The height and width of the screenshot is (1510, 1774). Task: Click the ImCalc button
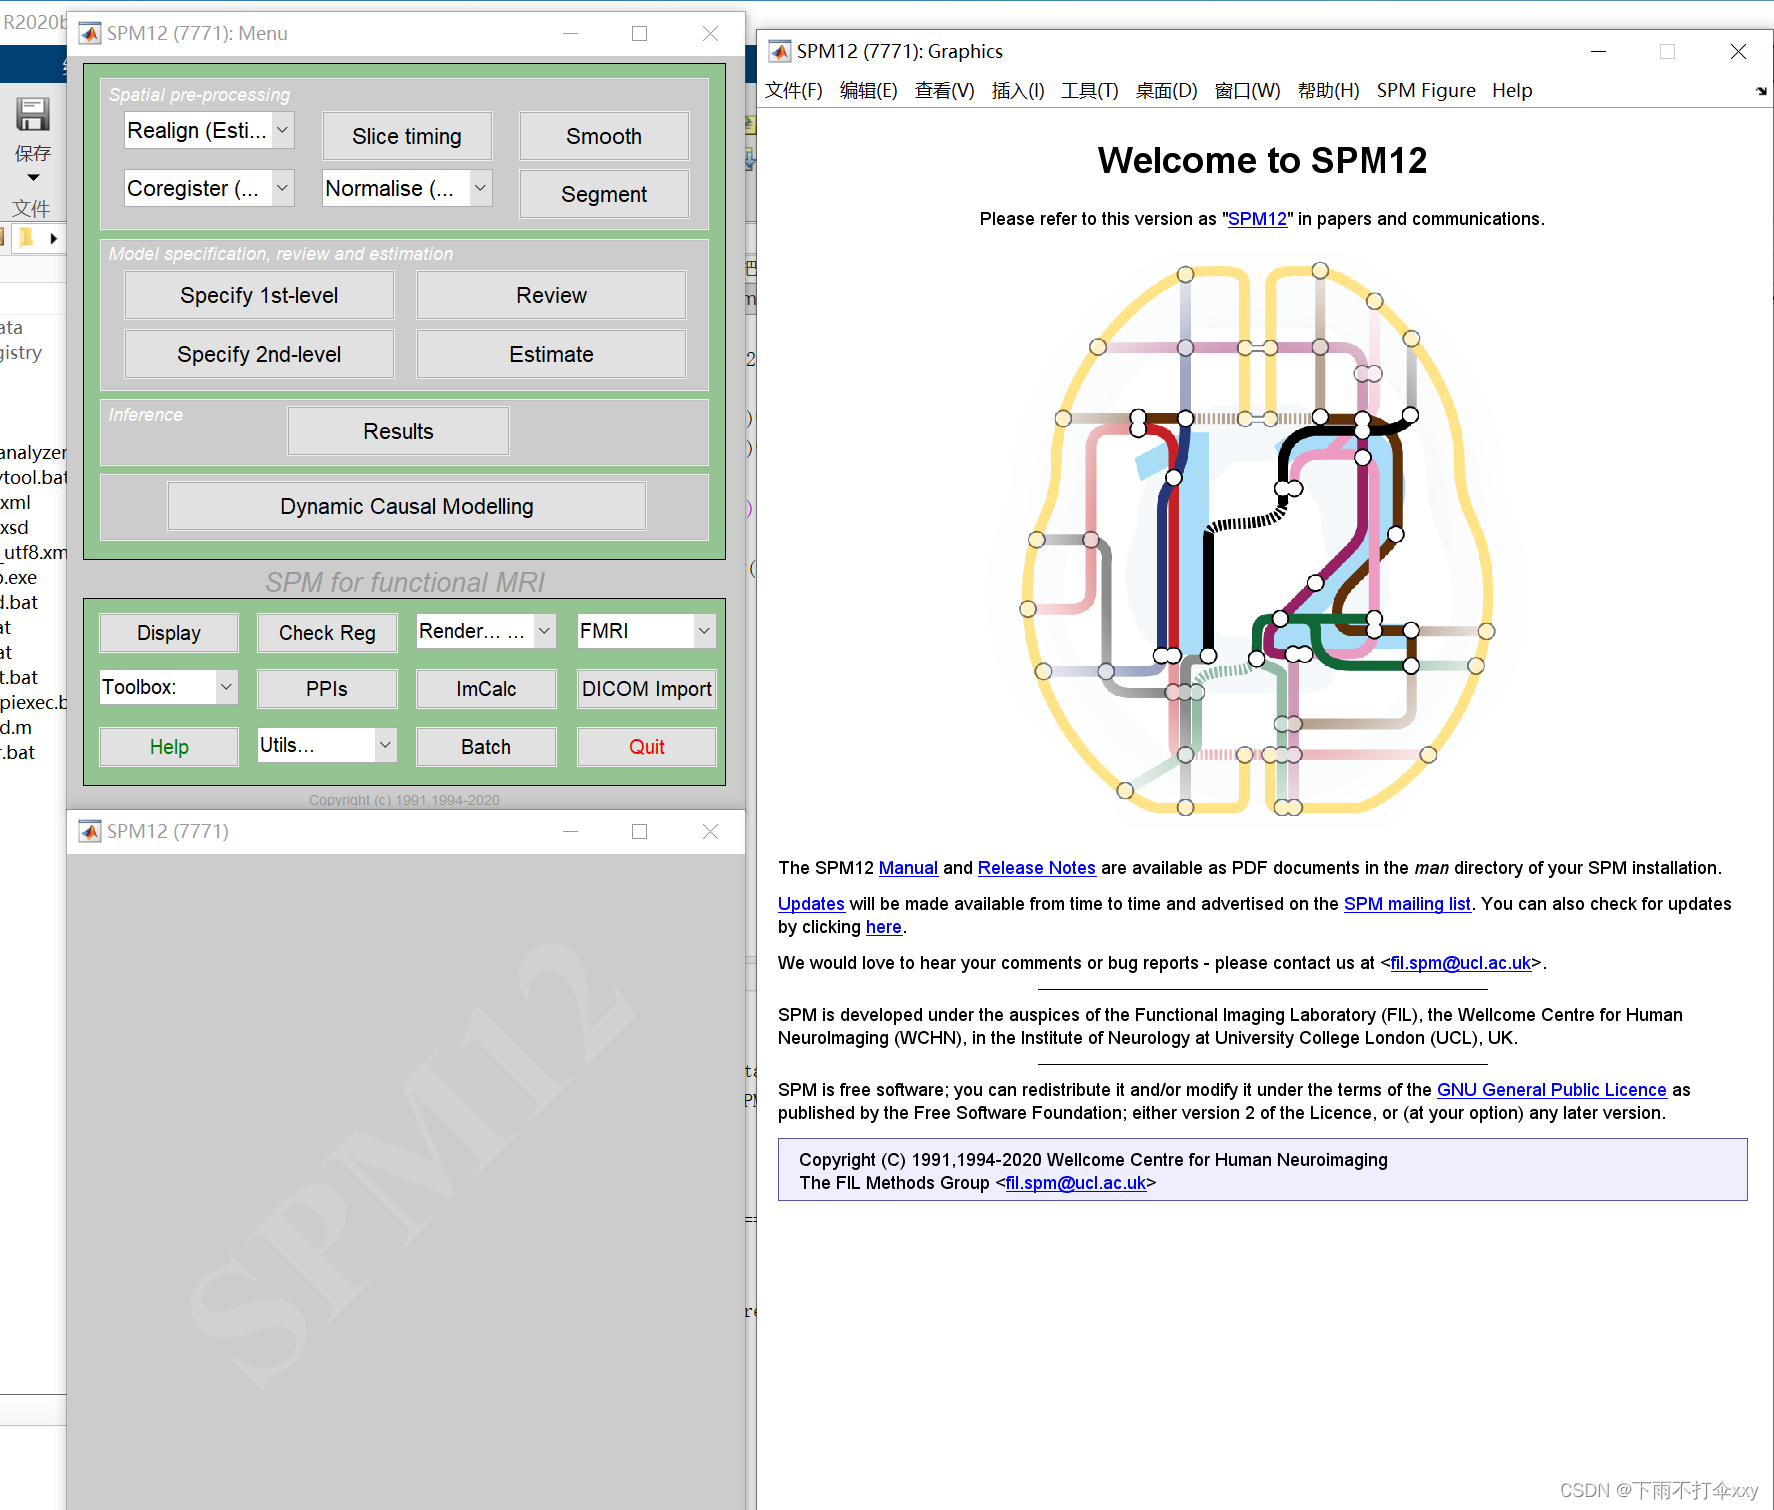[x=486, y=689]
